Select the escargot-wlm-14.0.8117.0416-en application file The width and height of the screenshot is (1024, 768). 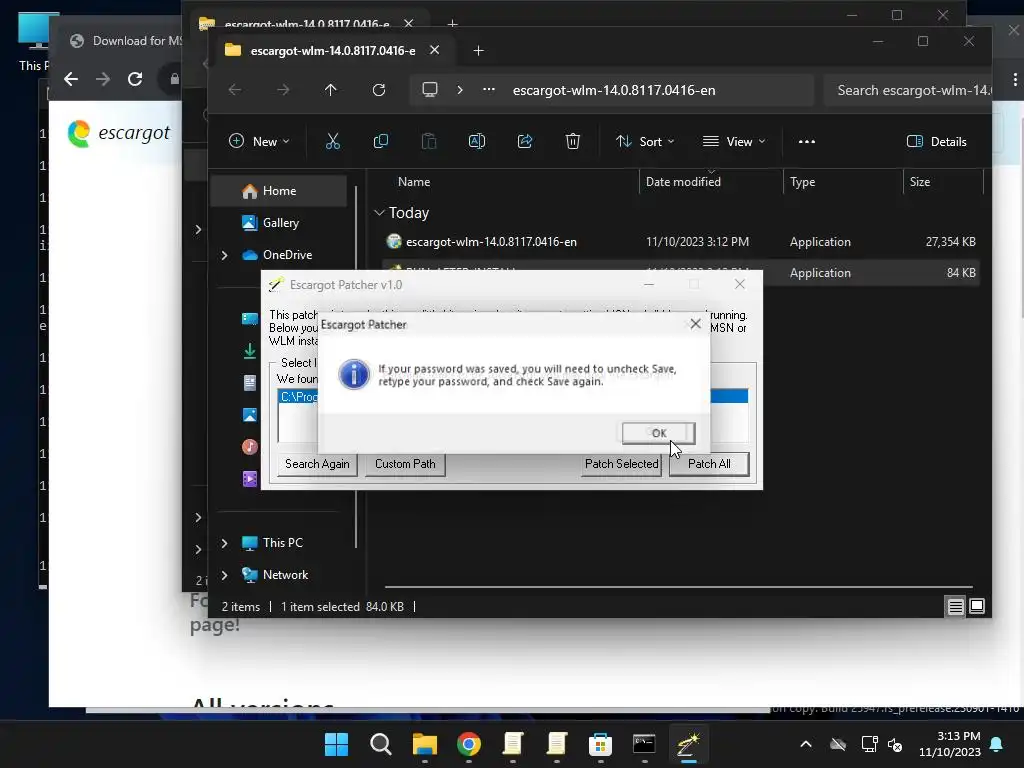[x=491, y=242]
